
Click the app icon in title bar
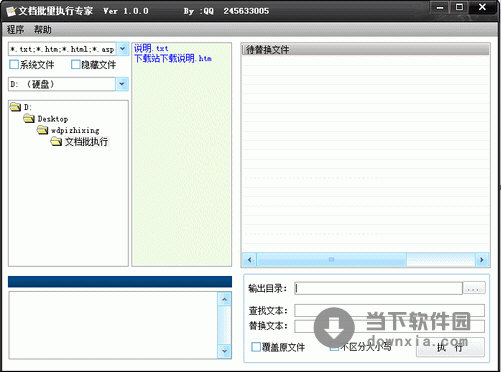coord(10,11)
